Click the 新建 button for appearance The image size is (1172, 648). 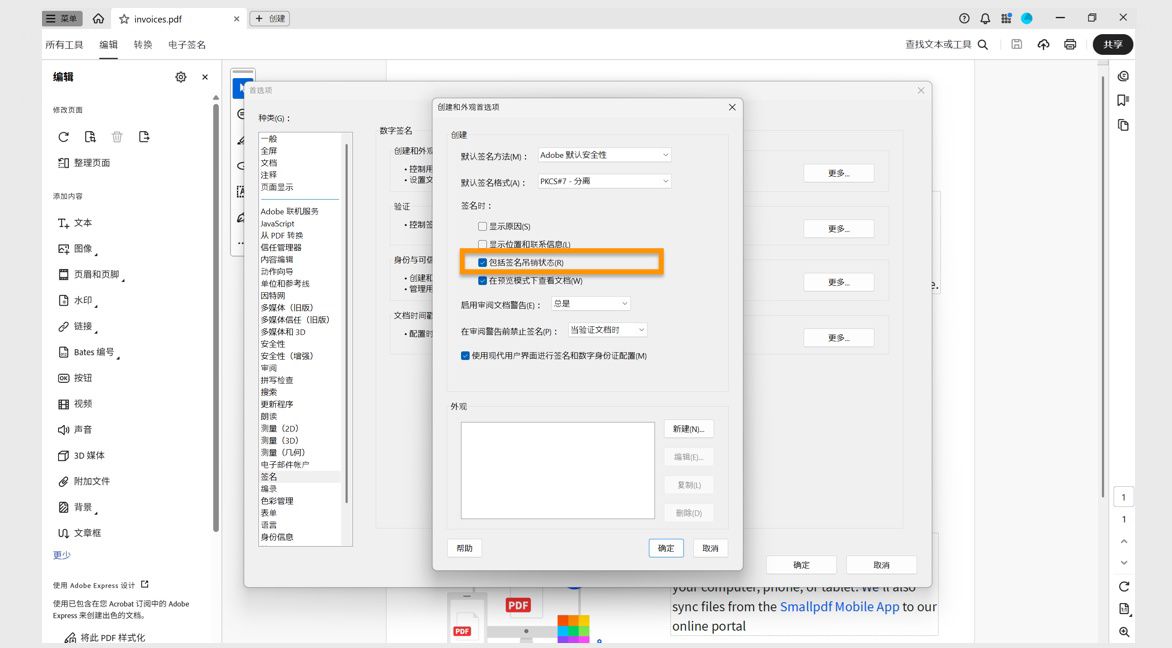pyautogui.click(x=688, y=428)
